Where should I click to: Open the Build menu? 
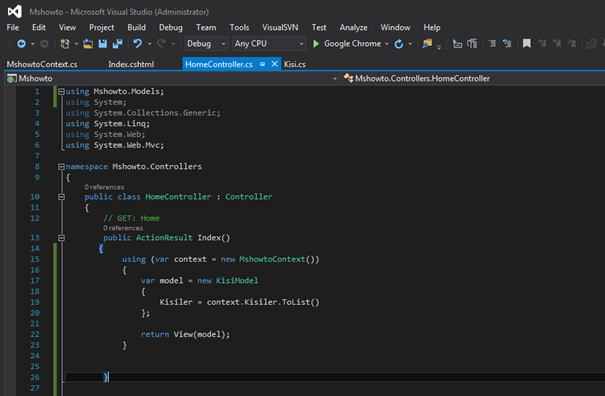tap(137, 27)
